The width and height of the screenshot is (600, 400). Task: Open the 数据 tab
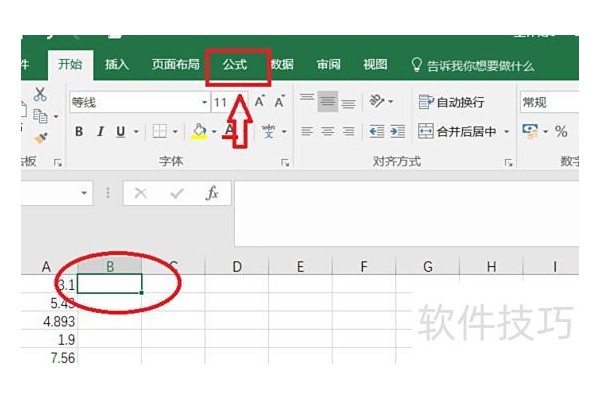(x=282, y=64)
